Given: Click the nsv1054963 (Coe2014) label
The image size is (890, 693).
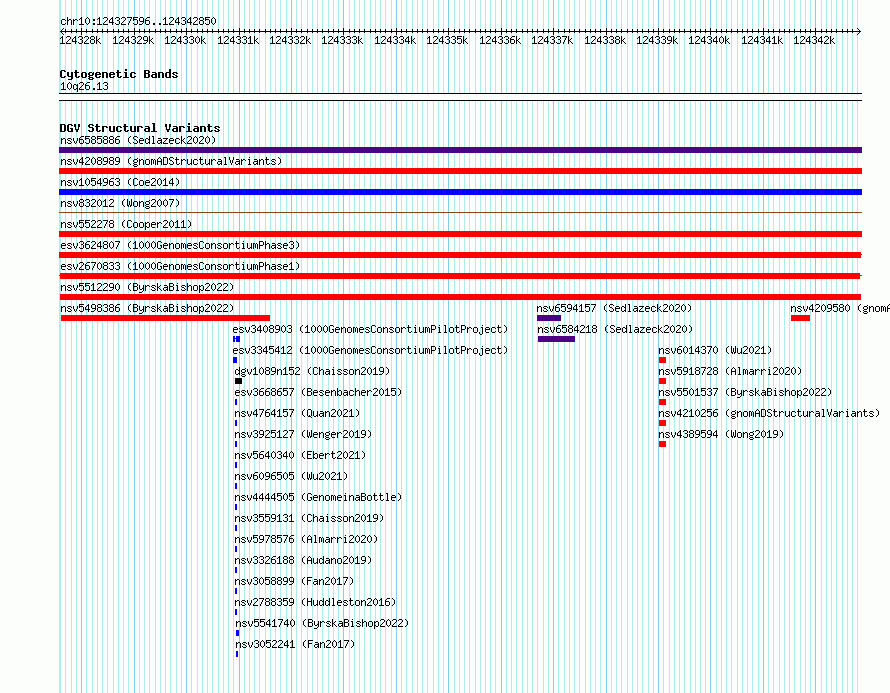Looking at the screenshot, I should tap(120, 182).
